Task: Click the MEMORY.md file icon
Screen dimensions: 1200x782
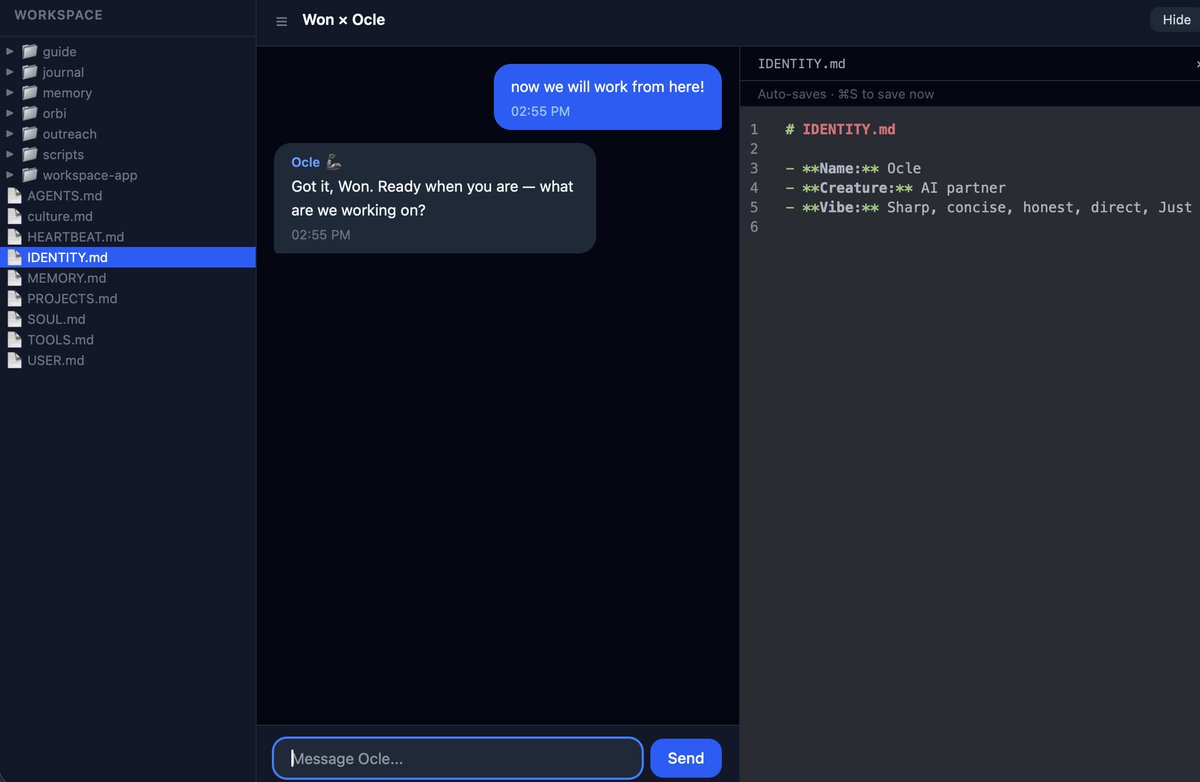Action: (14, 277)
